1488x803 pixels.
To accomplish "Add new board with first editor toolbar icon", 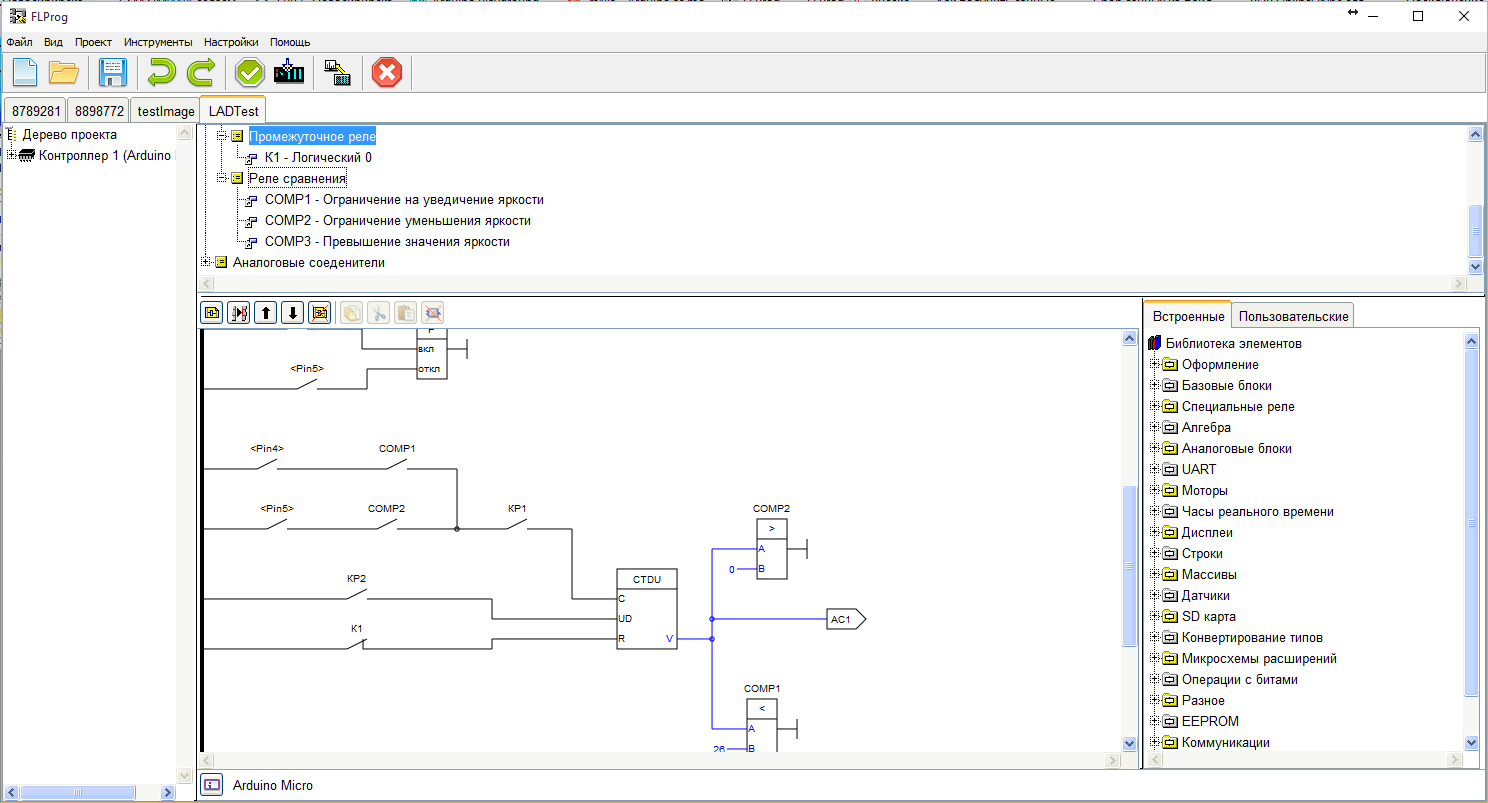I will pyautogui.click(x=212, y=312).
